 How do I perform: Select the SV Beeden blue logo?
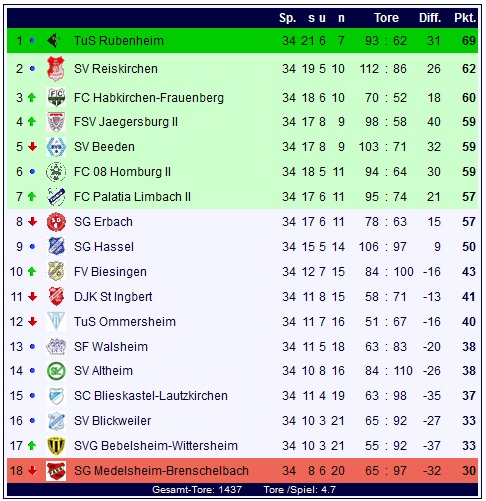click(56, 147)
